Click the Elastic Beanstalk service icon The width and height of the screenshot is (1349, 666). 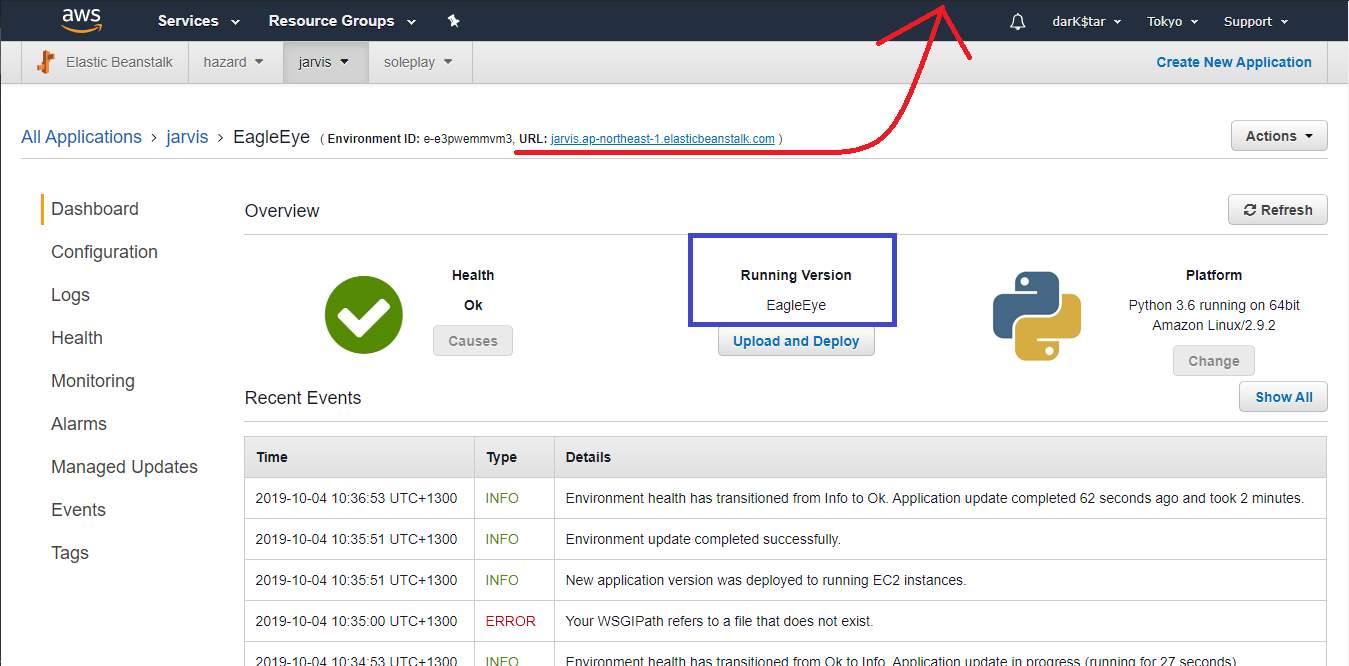click(46, 62)
